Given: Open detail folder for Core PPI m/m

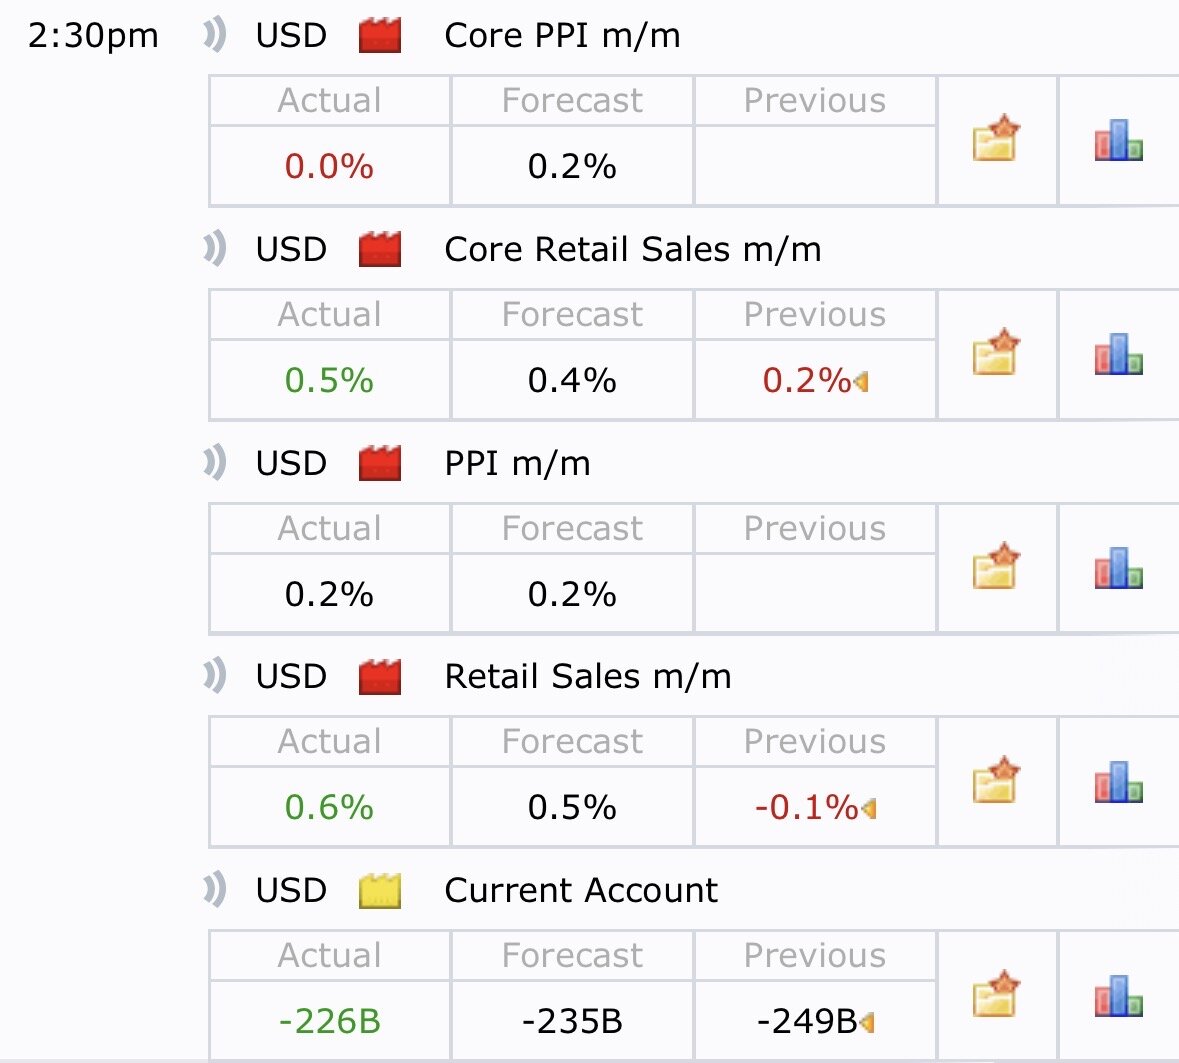Looking at the screenshot, I should pyautogui.click(x=995, y=140).
